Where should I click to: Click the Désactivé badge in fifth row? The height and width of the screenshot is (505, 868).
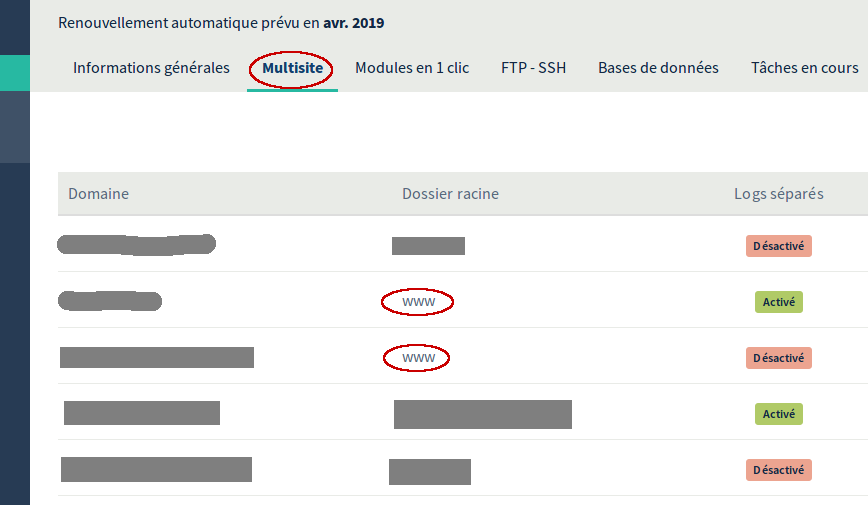(778, 470)
